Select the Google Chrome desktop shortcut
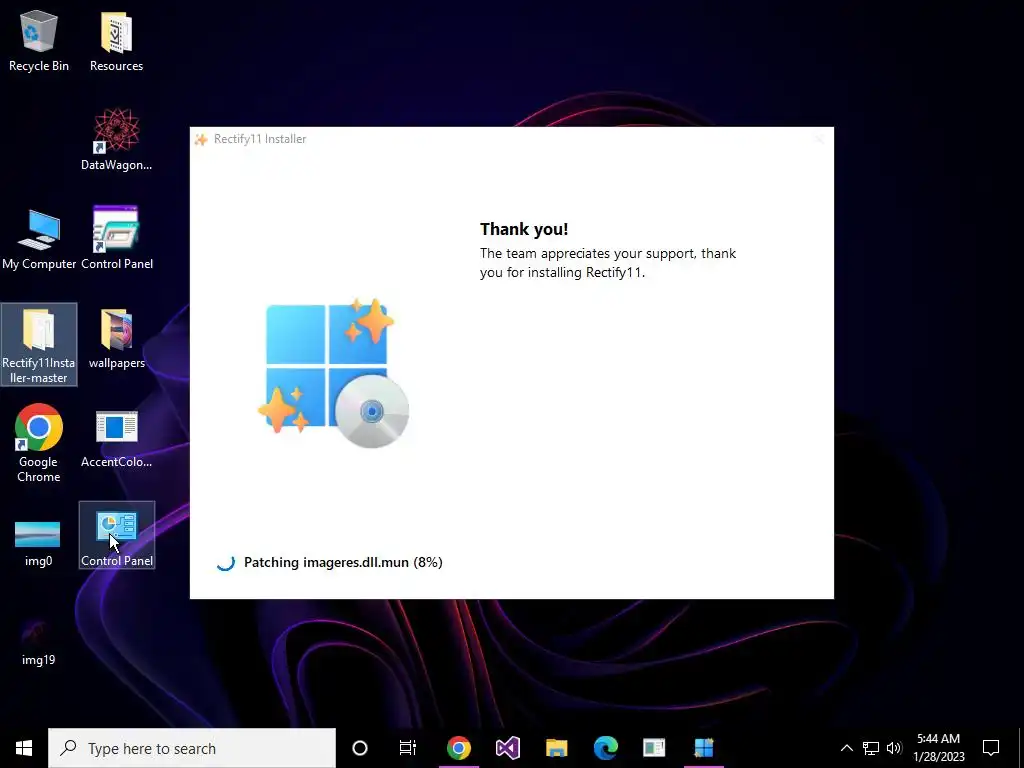 [39, 444]
